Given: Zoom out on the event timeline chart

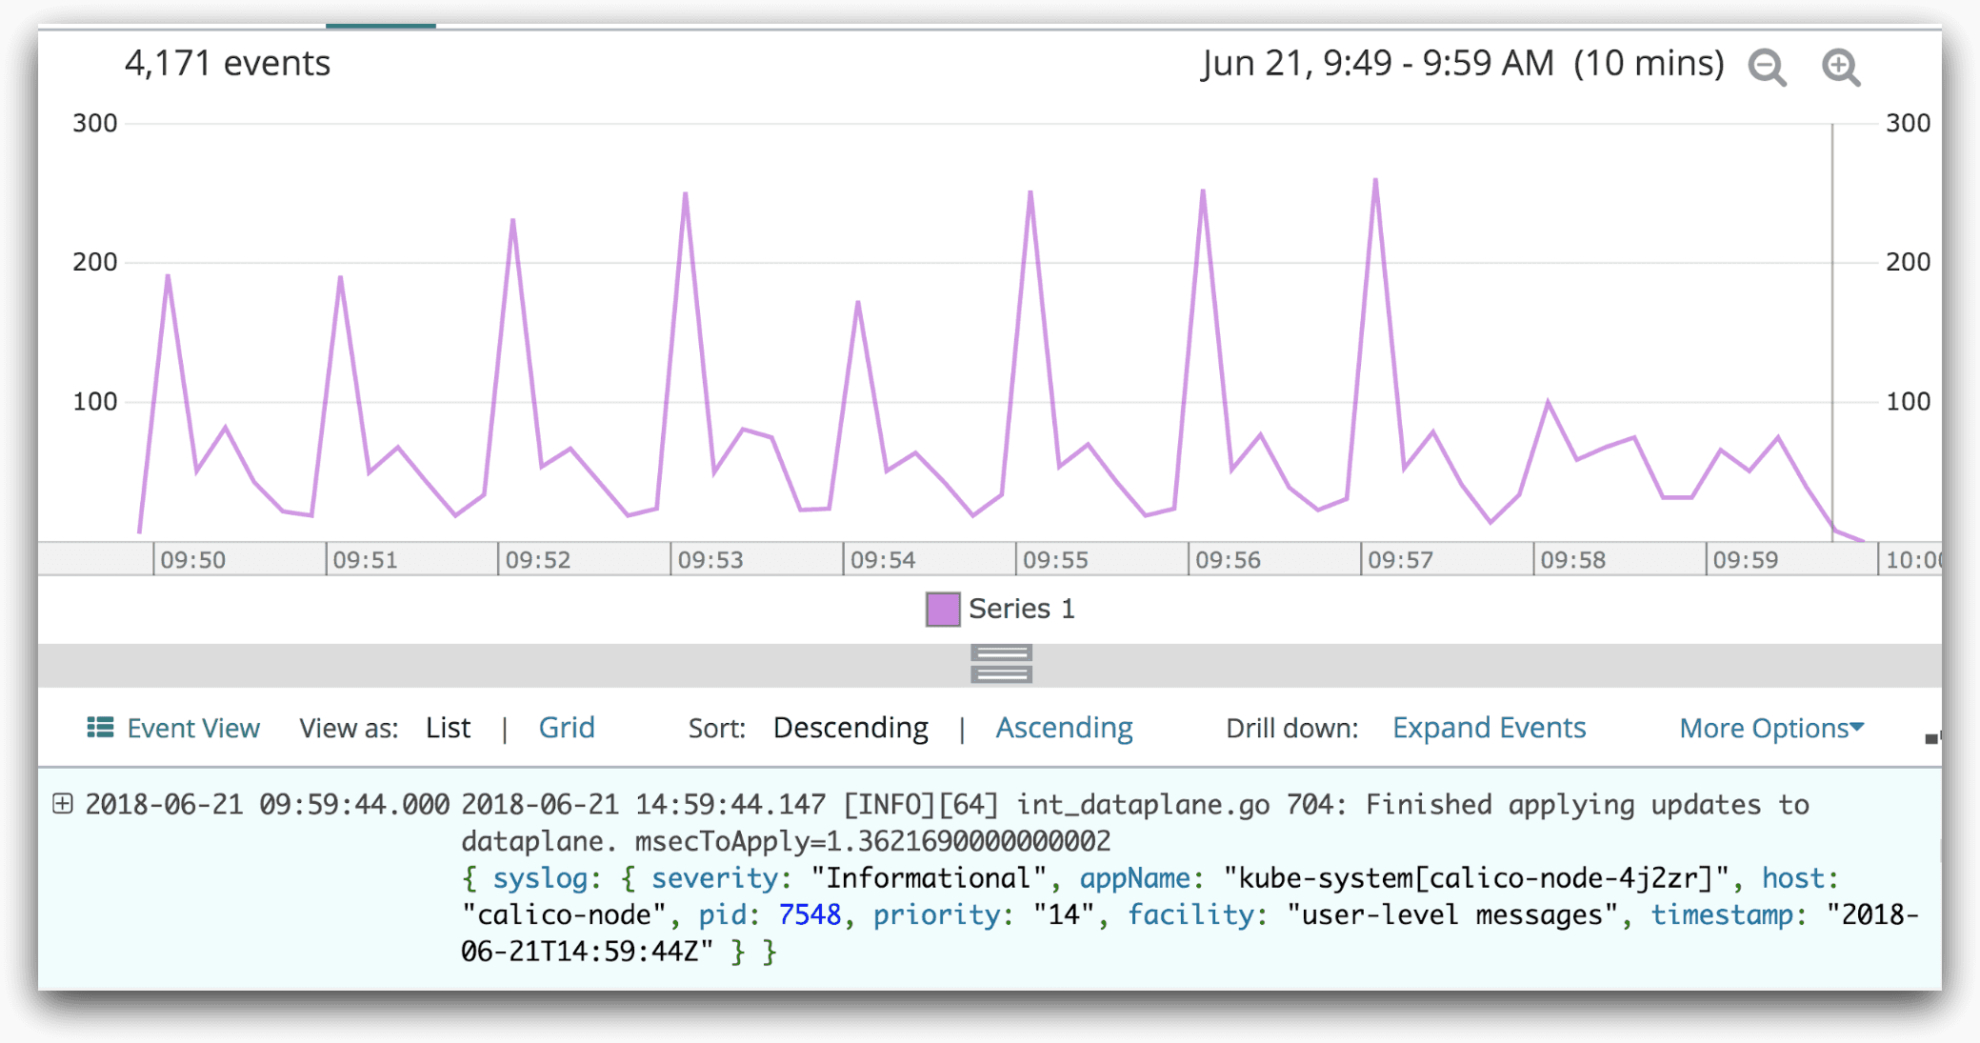Looking at the screenshot, I should pos(1766,68).
